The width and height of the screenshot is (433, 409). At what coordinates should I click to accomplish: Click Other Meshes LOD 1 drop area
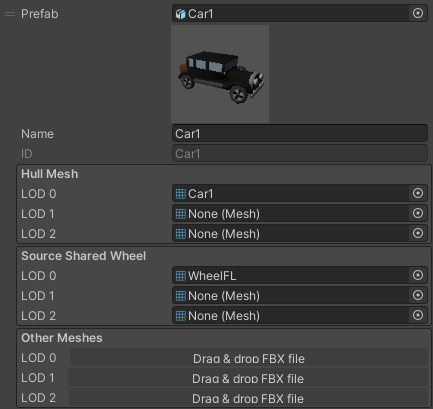coord(248,378)
